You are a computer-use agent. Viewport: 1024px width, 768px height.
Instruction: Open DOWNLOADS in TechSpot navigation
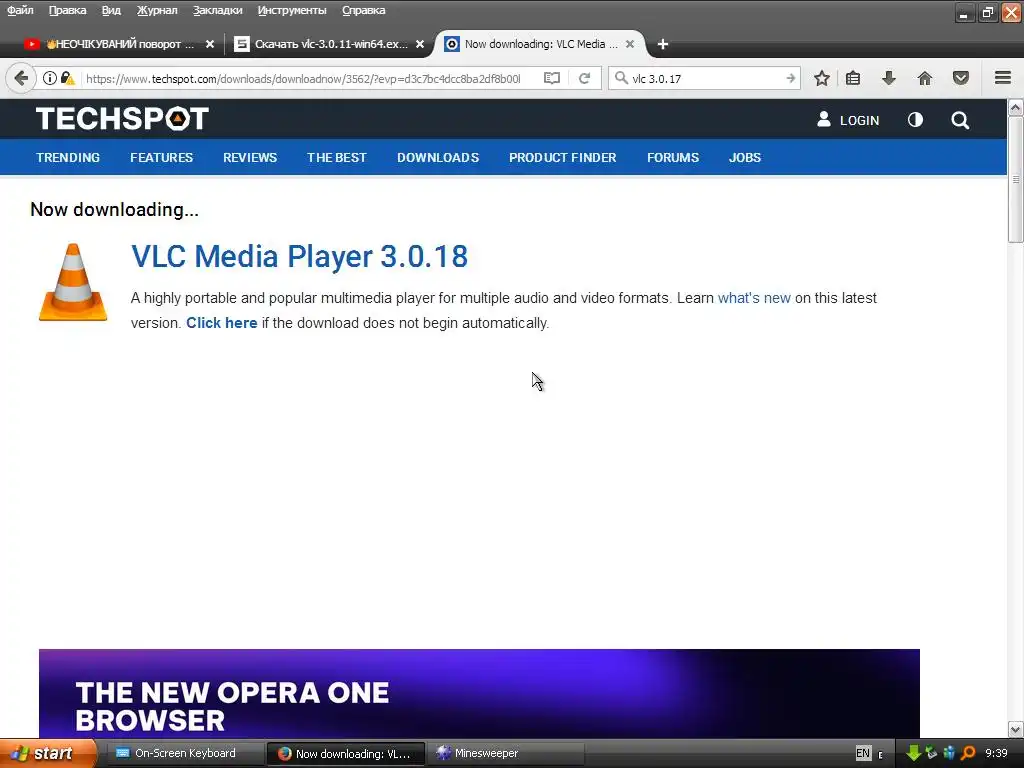[438, 157]
